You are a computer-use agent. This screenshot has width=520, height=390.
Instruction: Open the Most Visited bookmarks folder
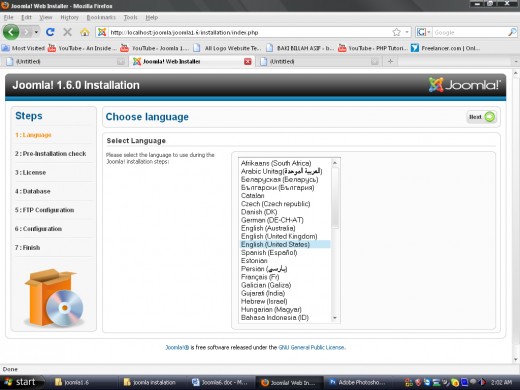tap(23, 48)
